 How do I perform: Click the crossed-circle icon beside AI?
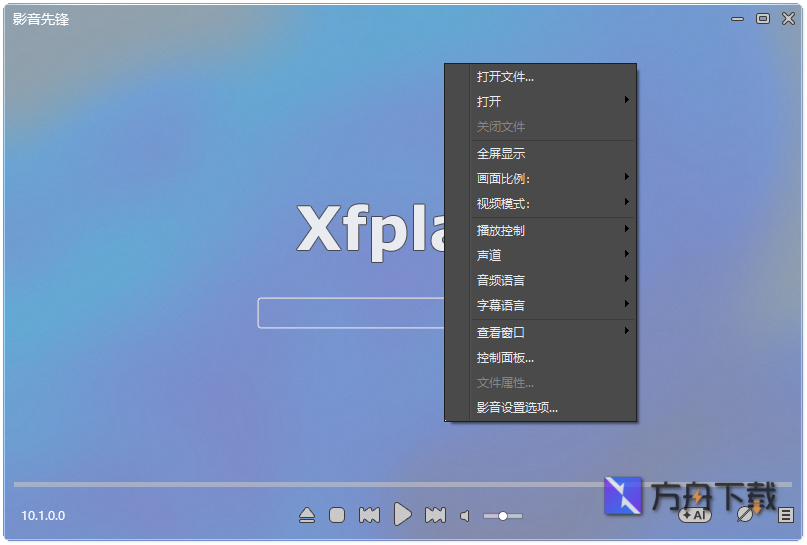[745, 515]
